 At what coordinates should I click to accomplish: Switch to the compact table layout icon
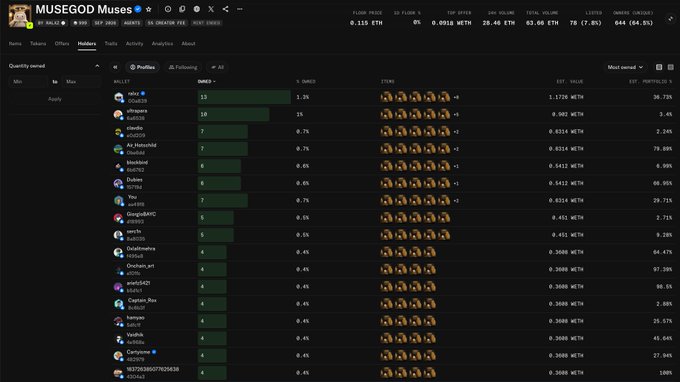point(670,67)
